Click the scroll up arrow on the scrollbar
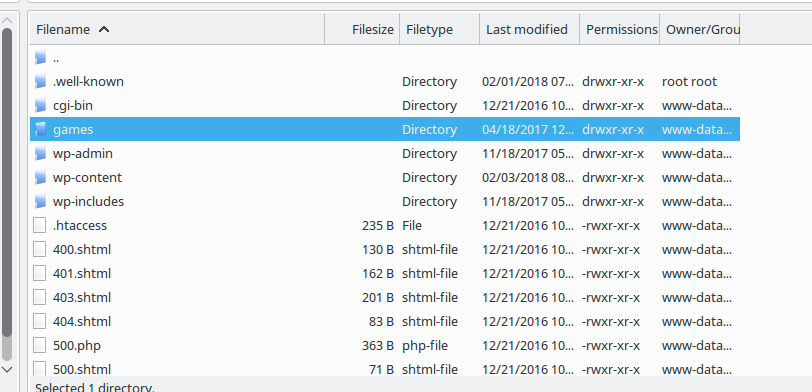This screenshot has height=392, width=812. click(x=7, y=21)
